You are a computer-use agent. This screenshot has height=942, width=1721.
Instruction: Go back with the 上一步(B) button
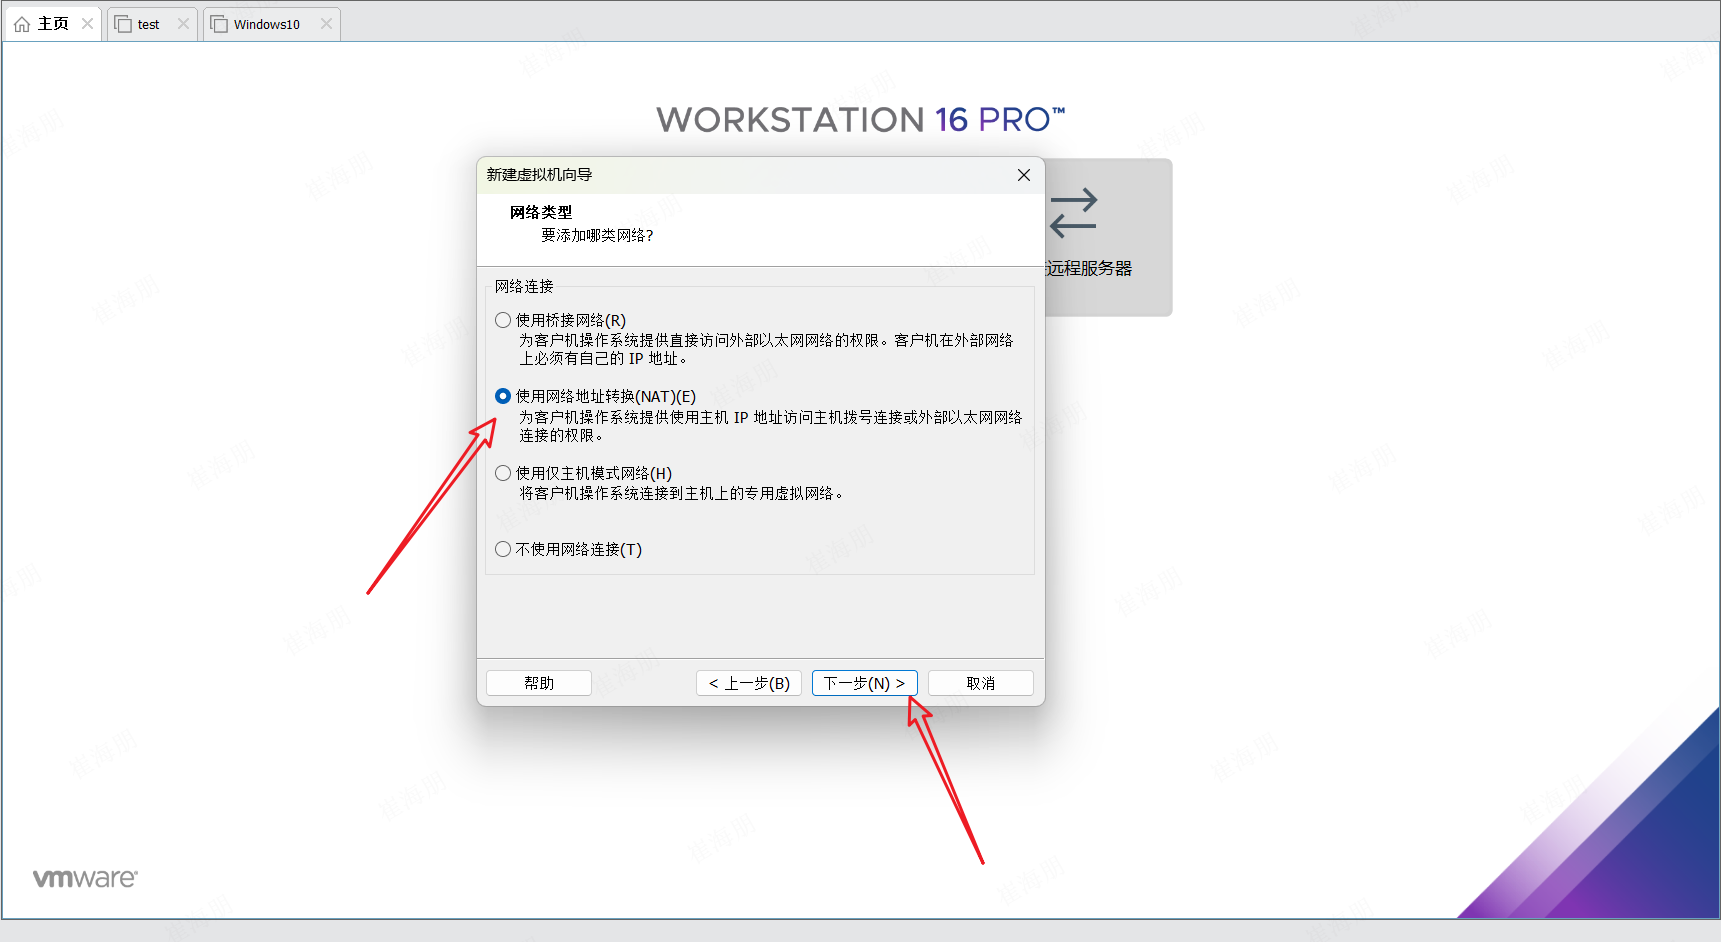pos(749,683)
